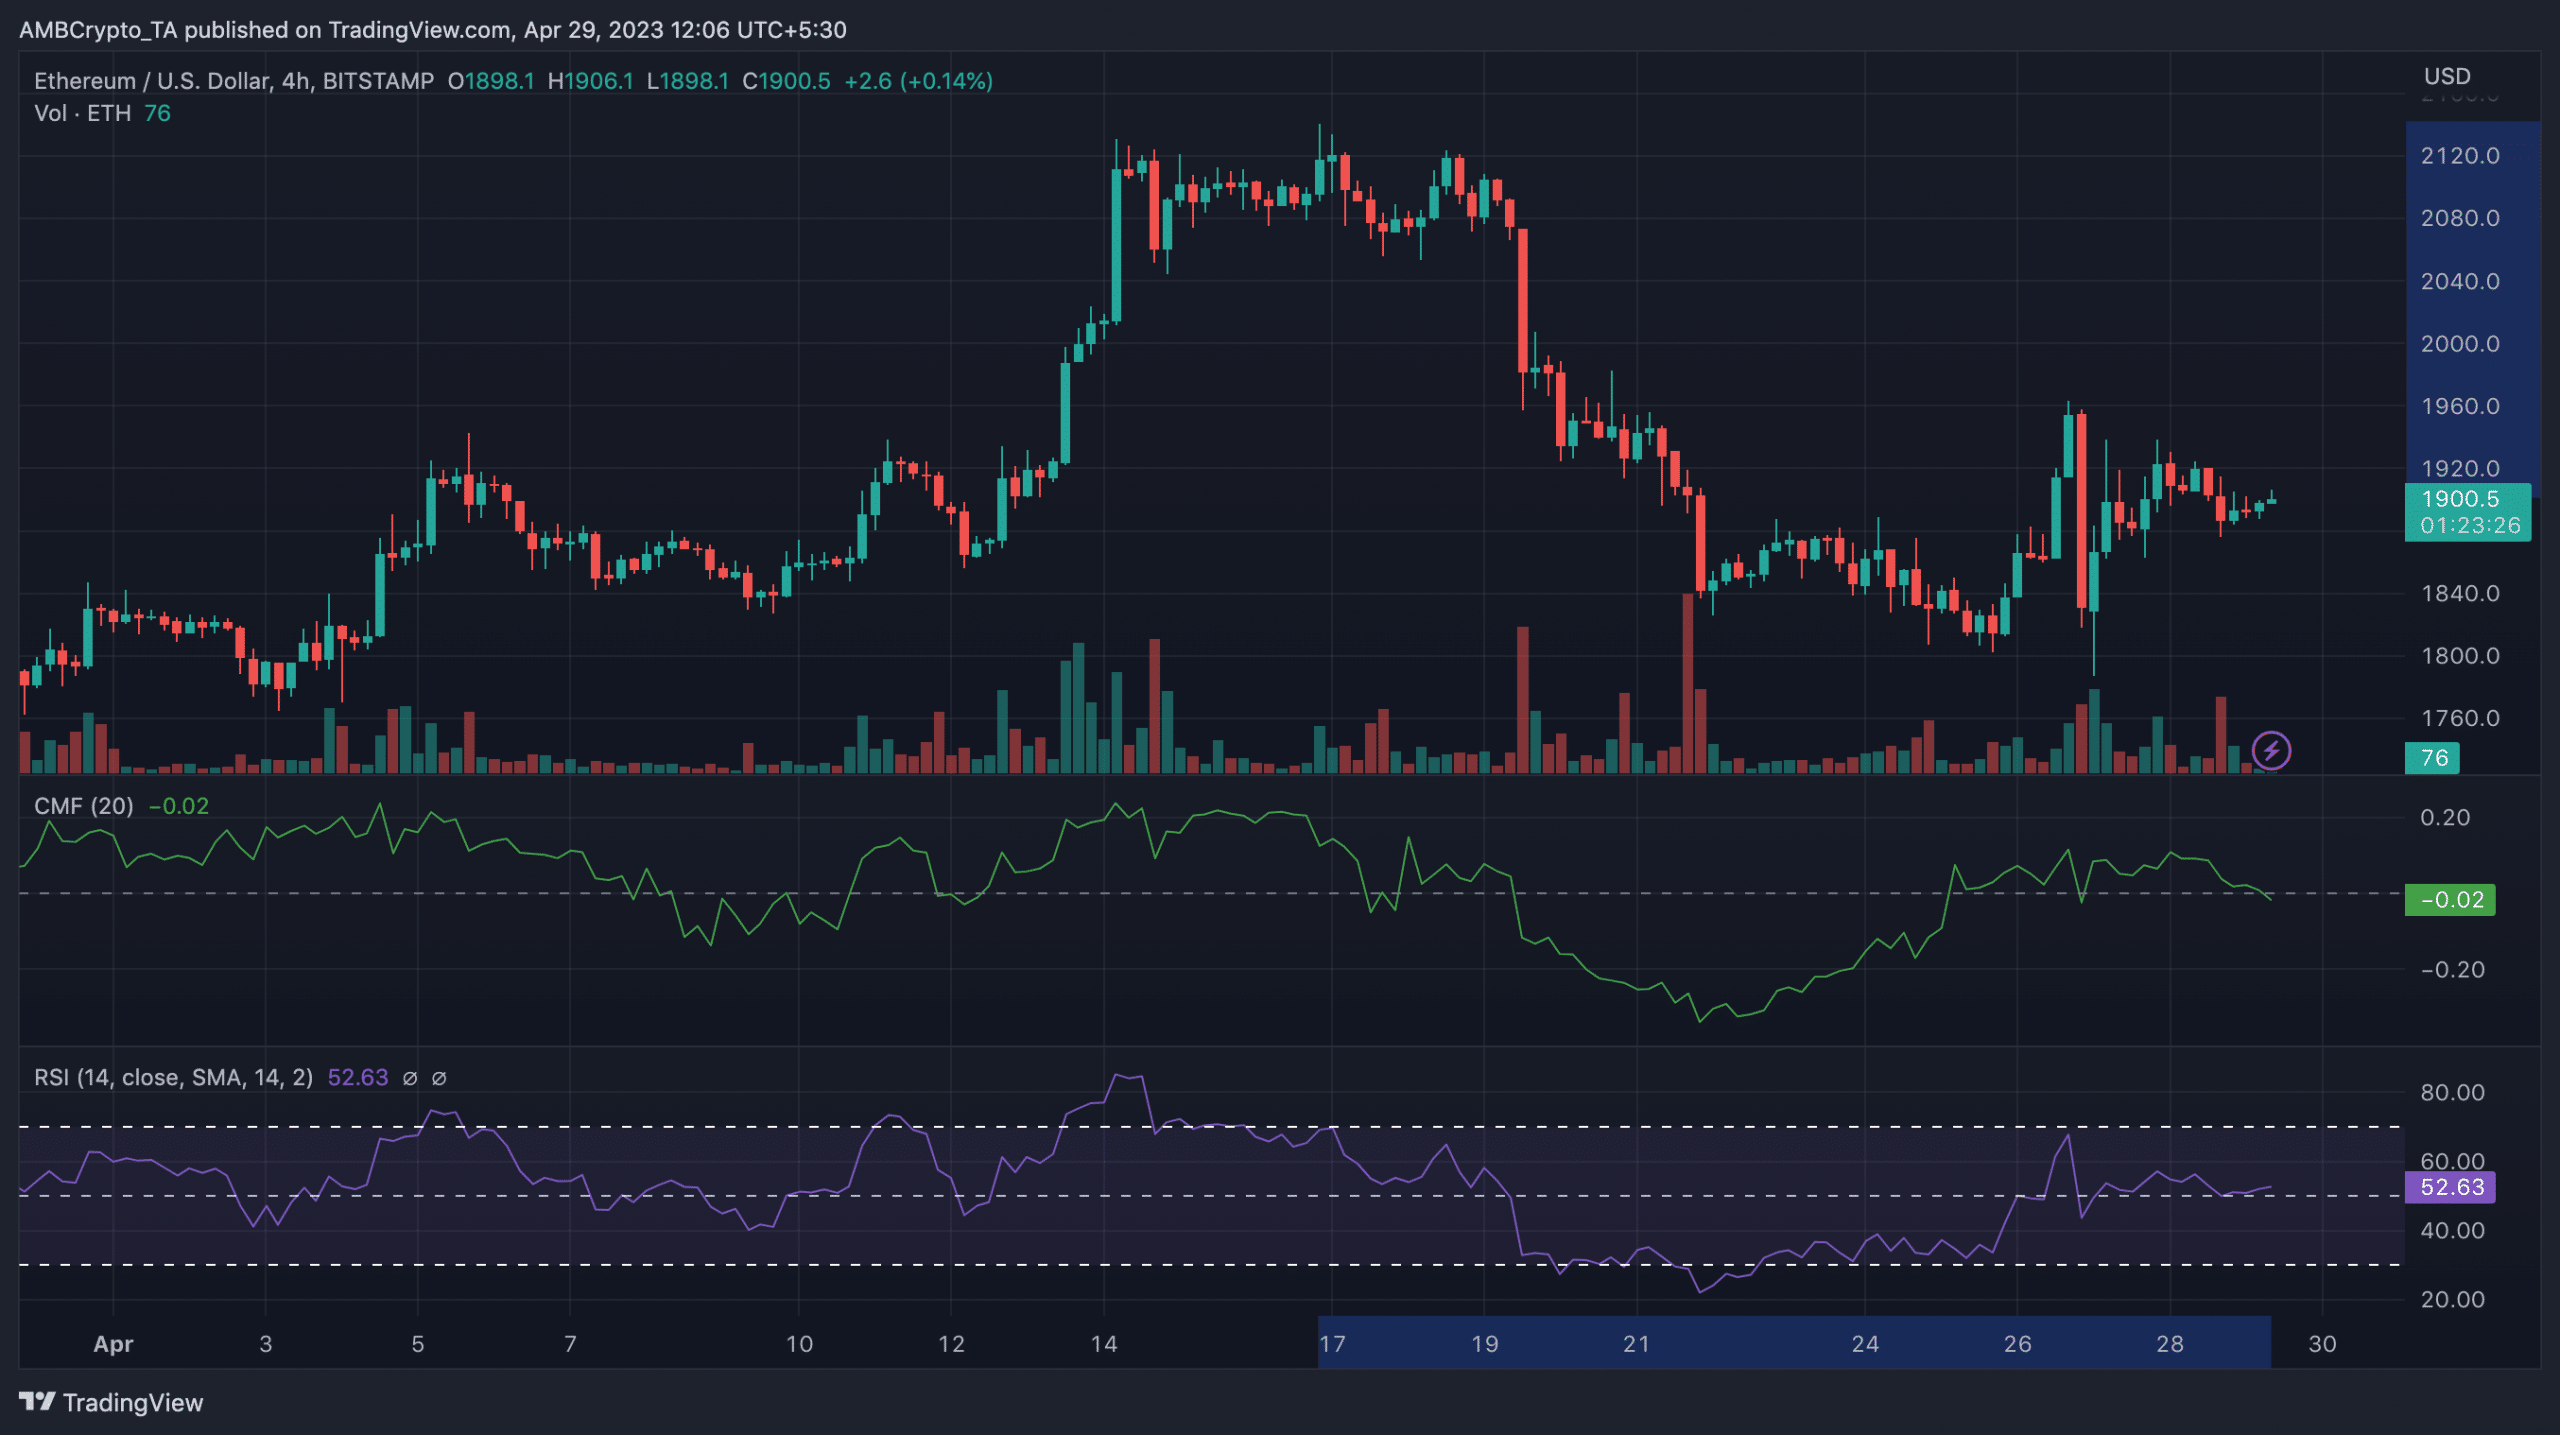Click date 14 on the time axis
Image resolution: width=2560 pixels, height=1435 pixels.
(1104, 1344)
